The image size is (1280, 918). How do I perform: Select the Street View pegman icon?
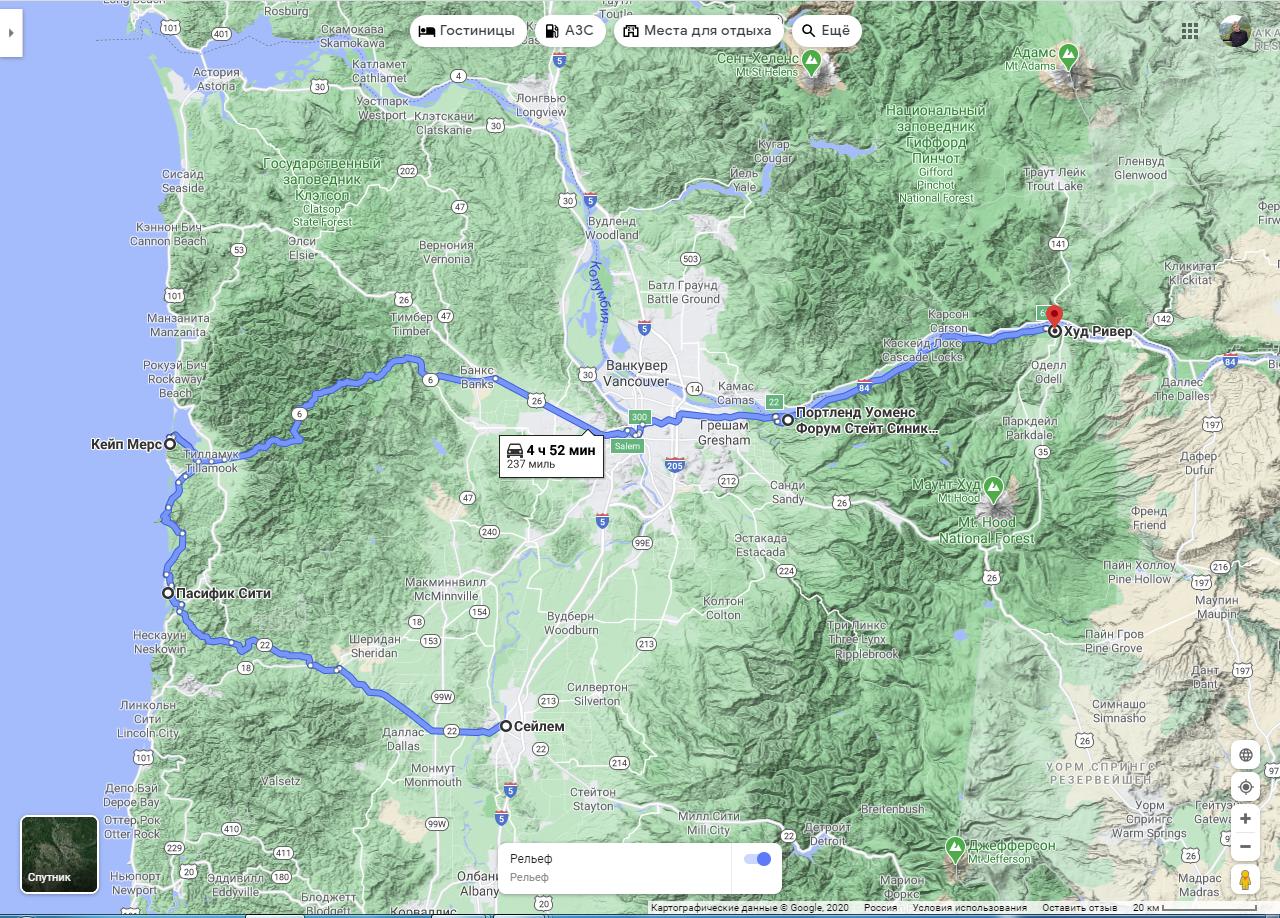coord(1245,880)
